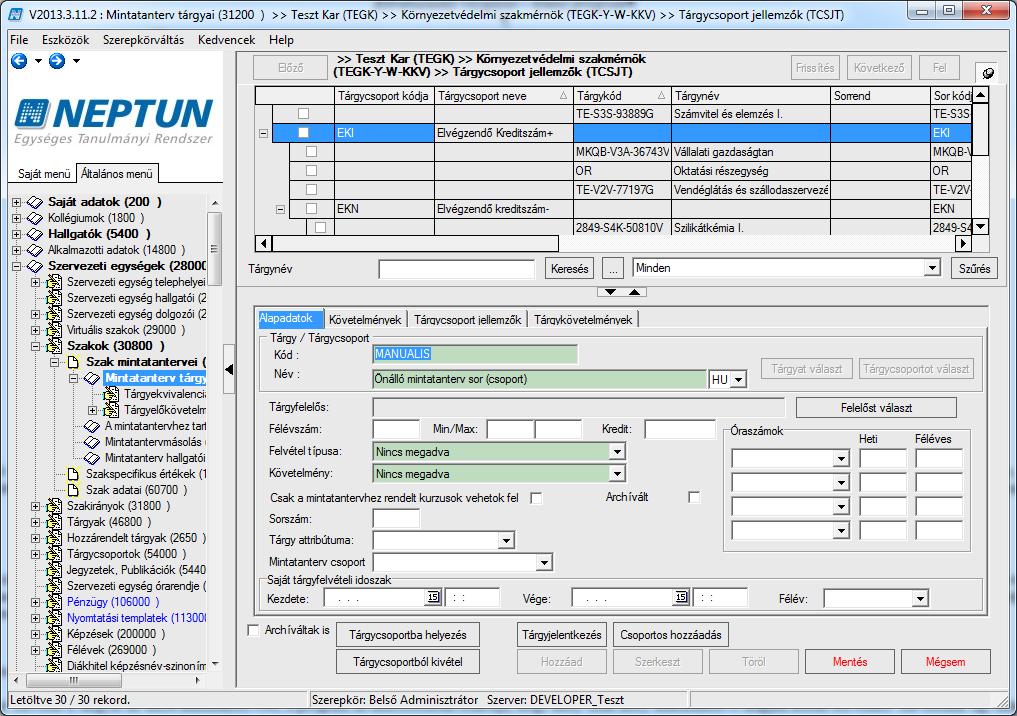Toggle the Archívált checkbox

click(x=694, y=497)
